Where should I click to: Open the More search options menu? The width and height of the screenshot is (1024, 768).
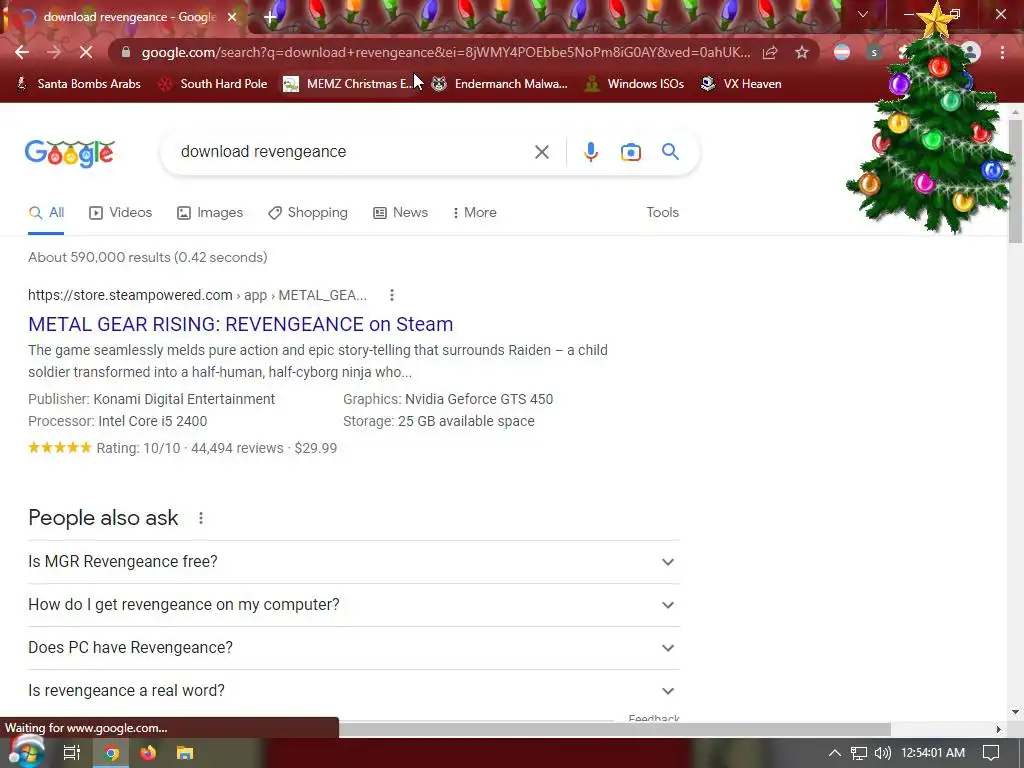tap(475, 213)
